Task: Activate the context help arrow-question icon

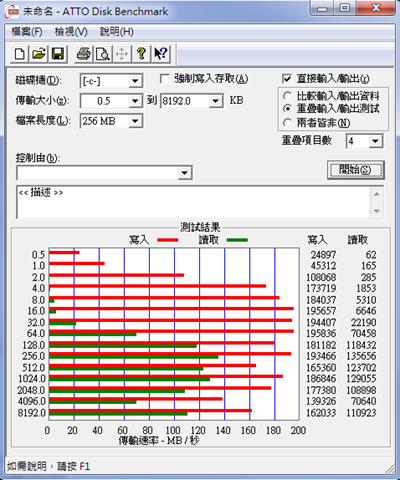Action: (161, 54)
